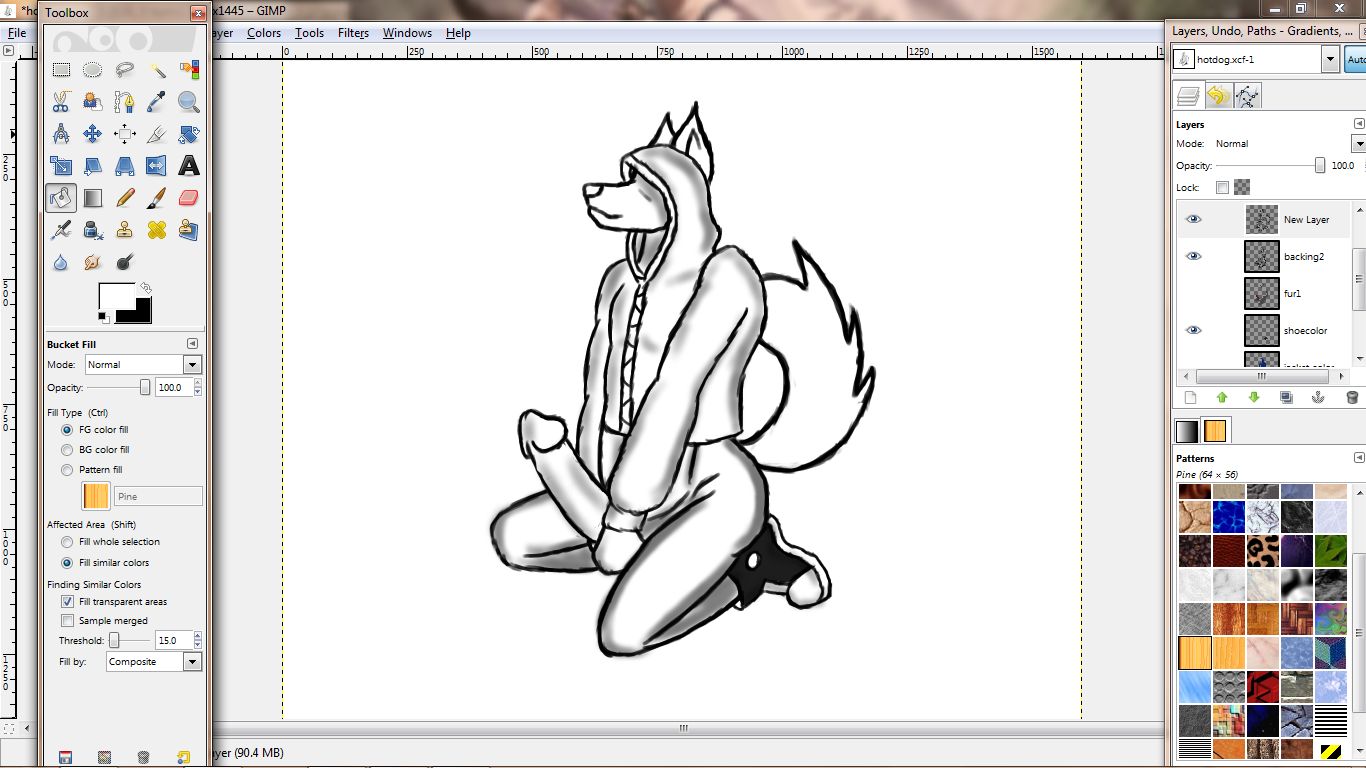
Task: Select the Pencil tool
Action: pyautogui.click(x=125, y=198)
